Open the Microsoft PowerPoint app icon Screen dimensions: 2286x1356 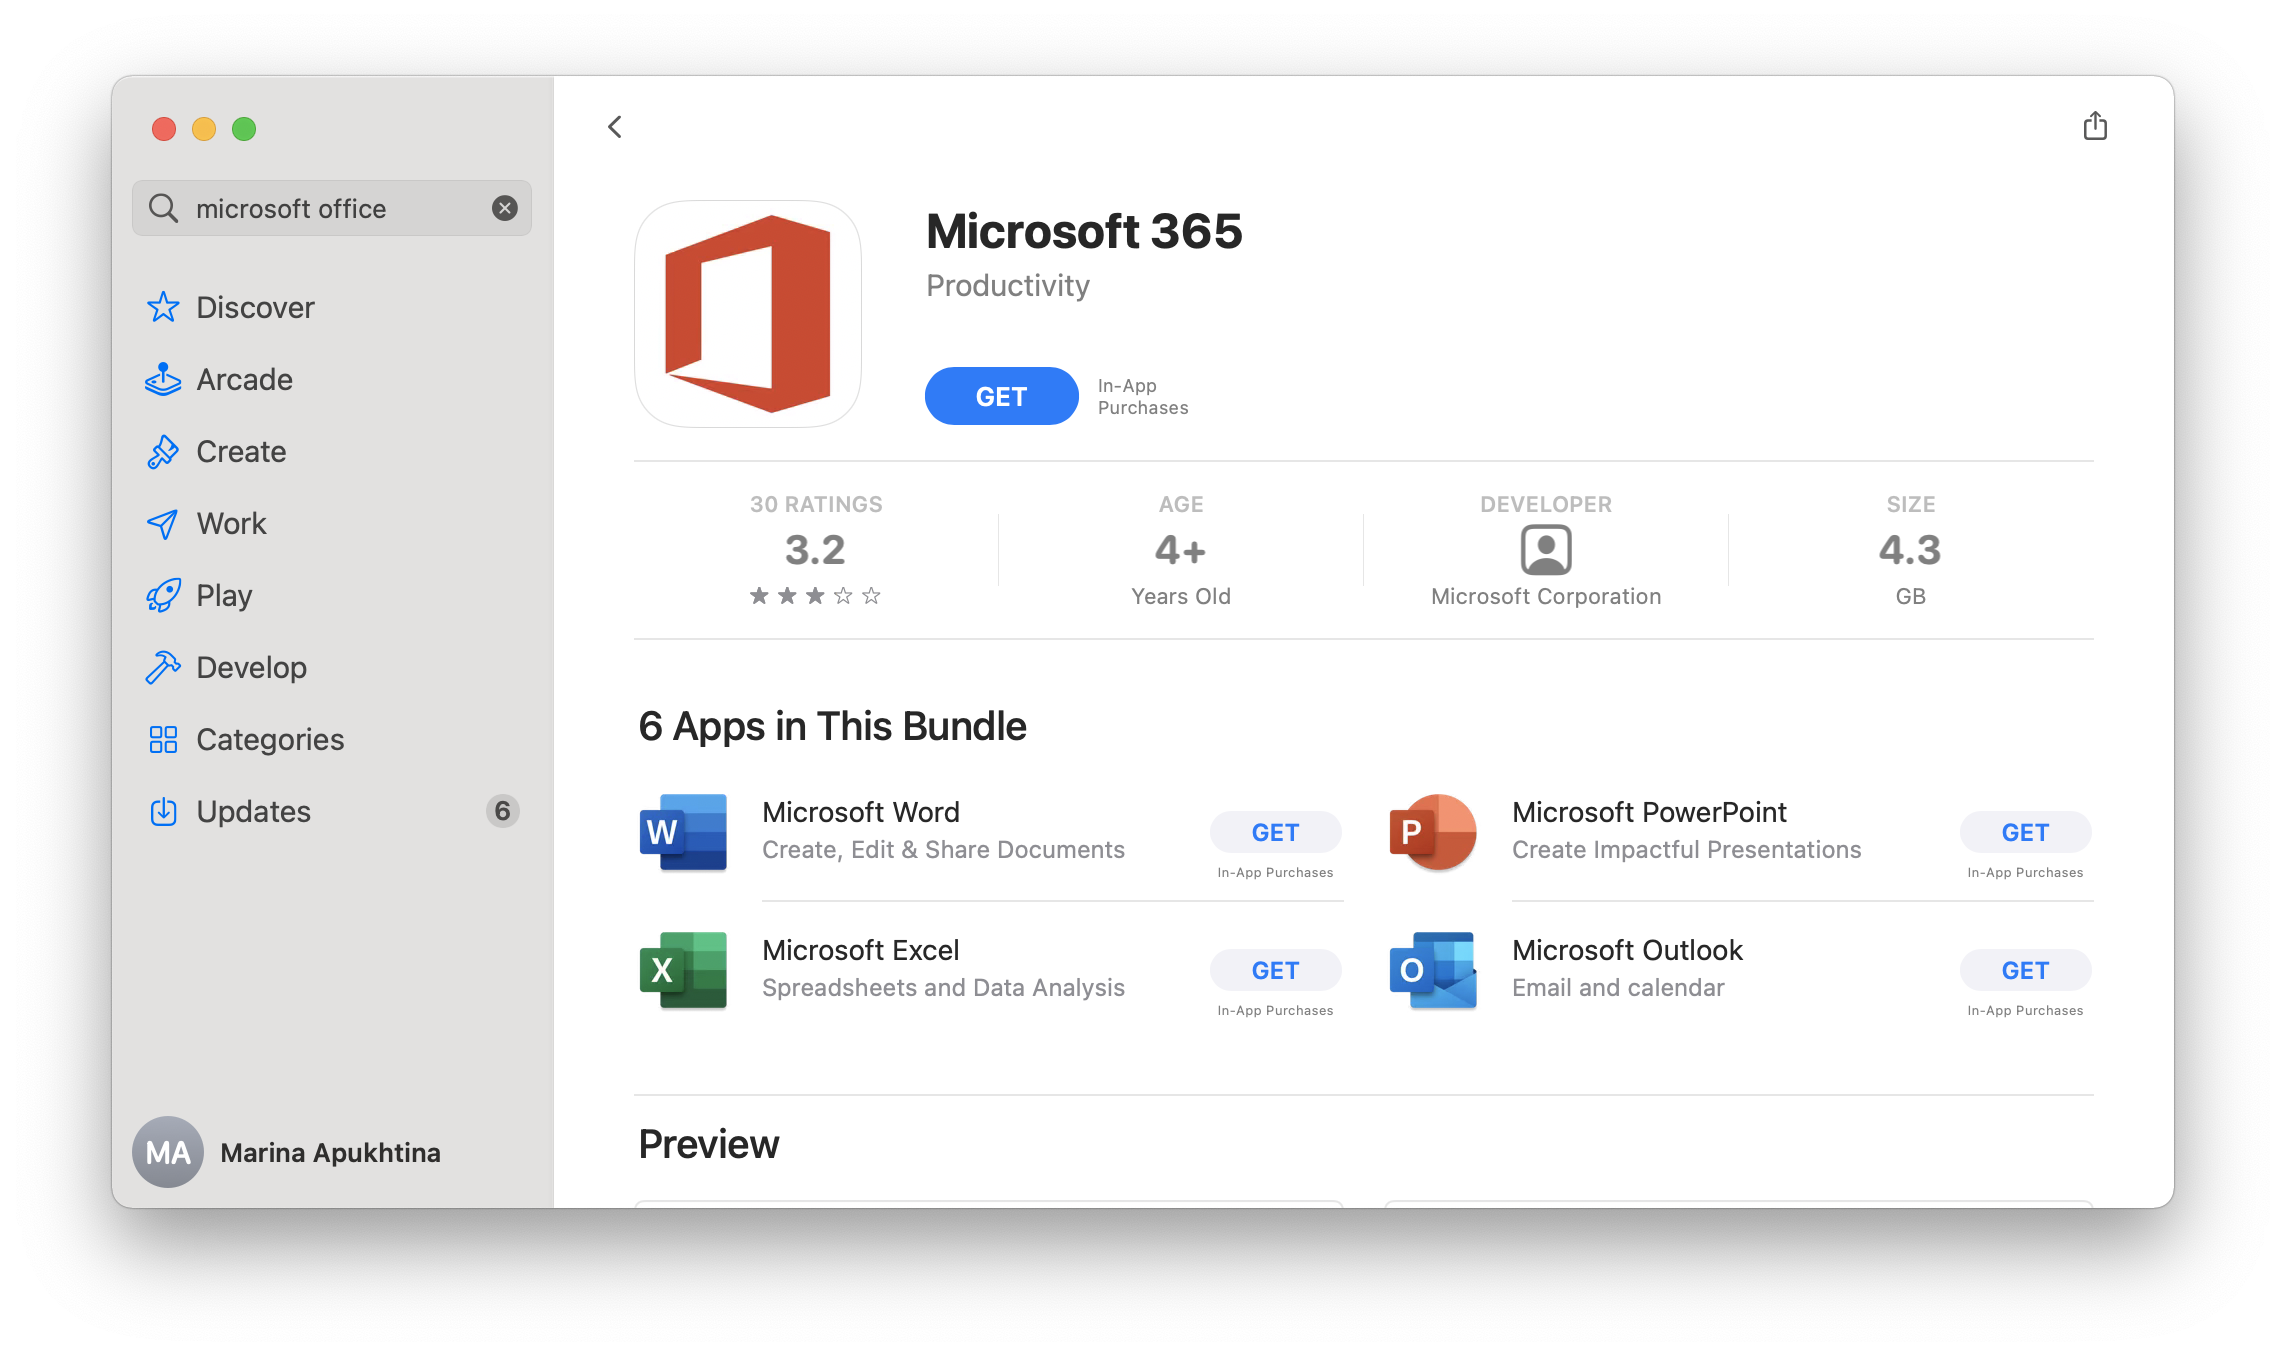point(1432,832)
